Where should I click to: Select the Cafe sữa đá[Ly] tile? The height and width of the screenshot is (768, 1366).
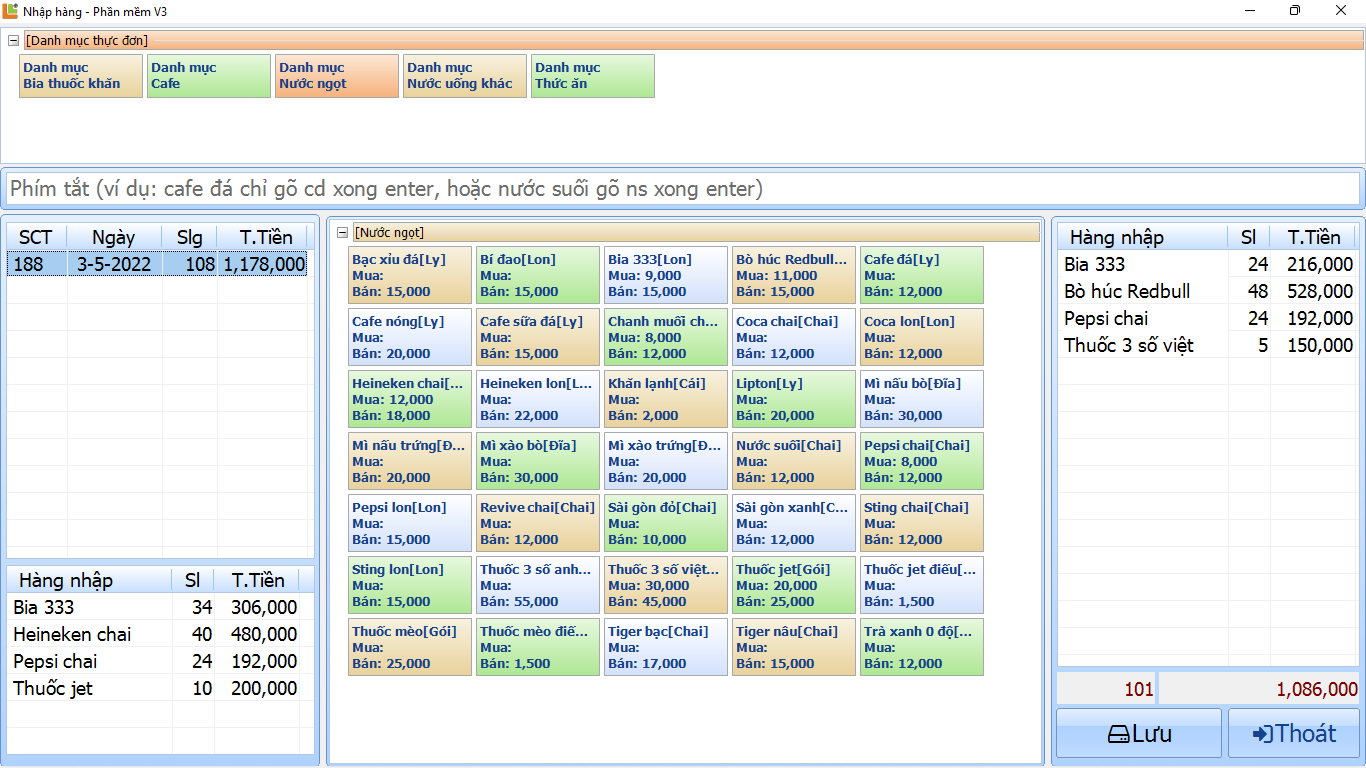(538, 337)
